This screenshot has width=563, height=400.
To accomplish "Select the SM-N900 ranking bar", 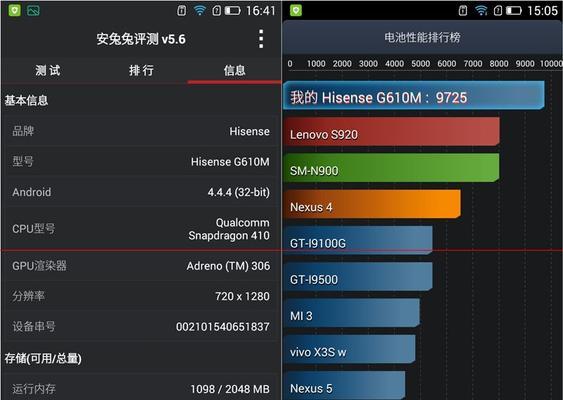I will 391,168.
